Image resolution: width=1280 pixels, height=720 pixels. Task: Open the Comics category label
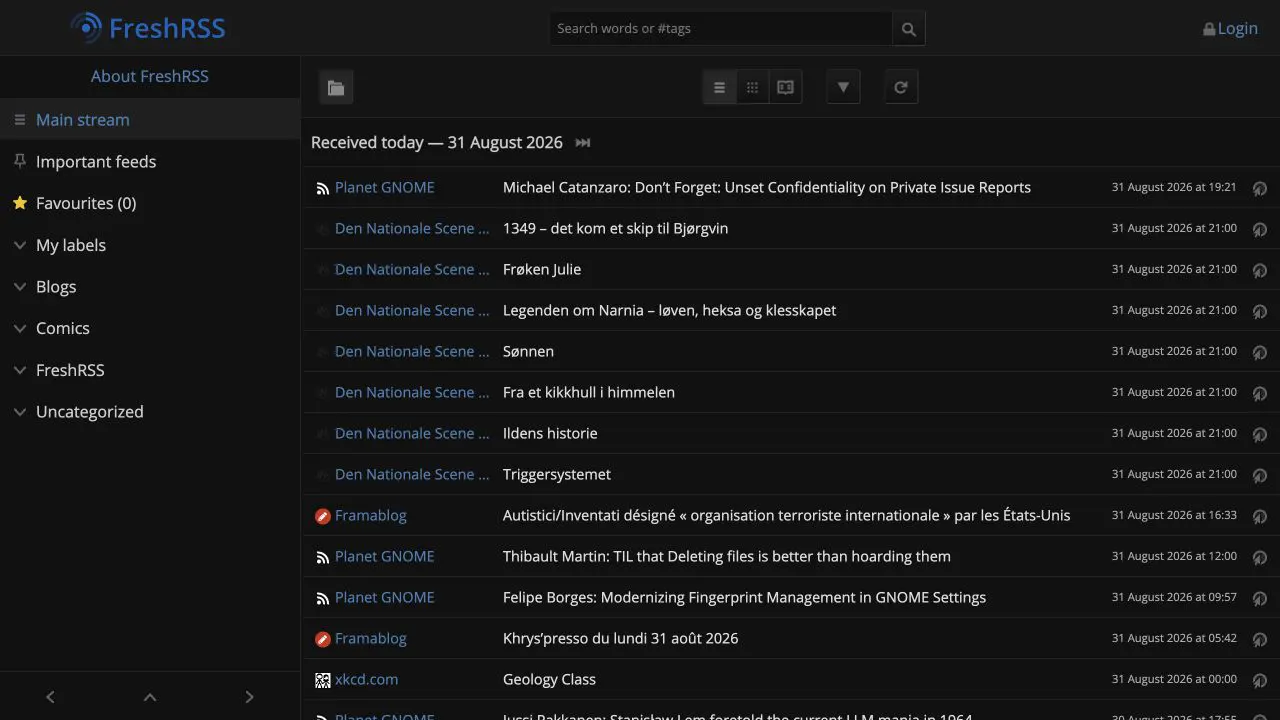(63, 328)
